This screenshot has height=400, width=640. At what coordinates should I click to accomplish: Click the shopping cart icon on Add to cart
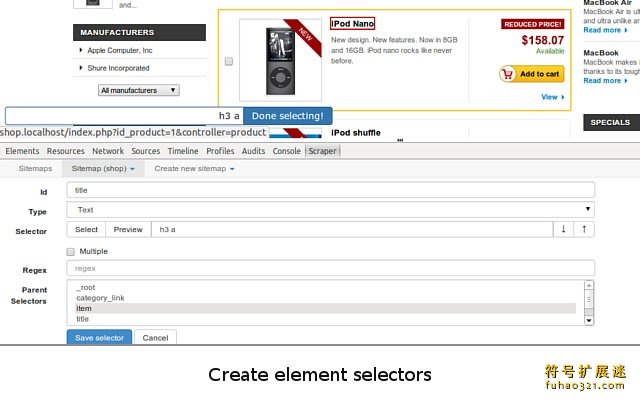(x=508, y=74)
